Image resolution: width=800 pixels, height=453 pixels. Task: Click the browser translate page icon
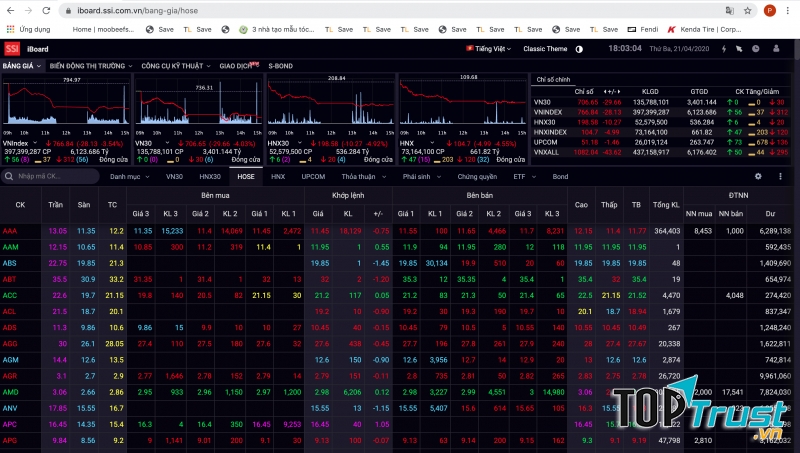729,10
